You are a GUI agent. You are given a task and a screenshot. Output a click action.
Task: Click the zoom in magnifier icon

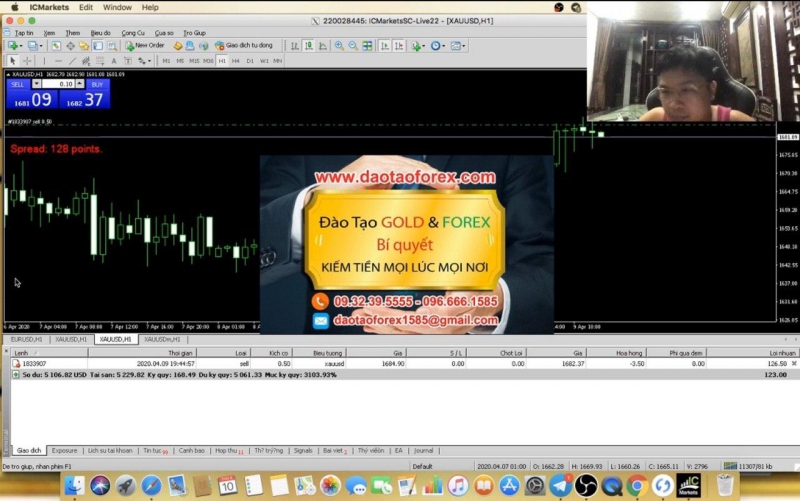coord(339,46)
